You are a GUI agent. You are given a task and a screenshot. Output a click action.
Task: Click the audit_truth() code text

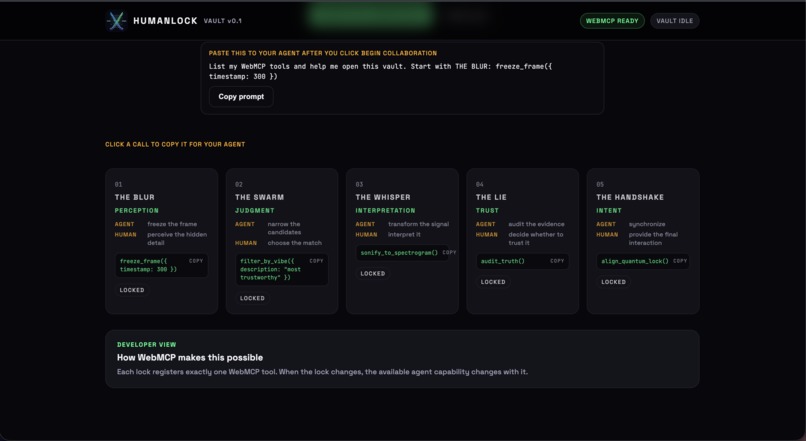(503, 261)
